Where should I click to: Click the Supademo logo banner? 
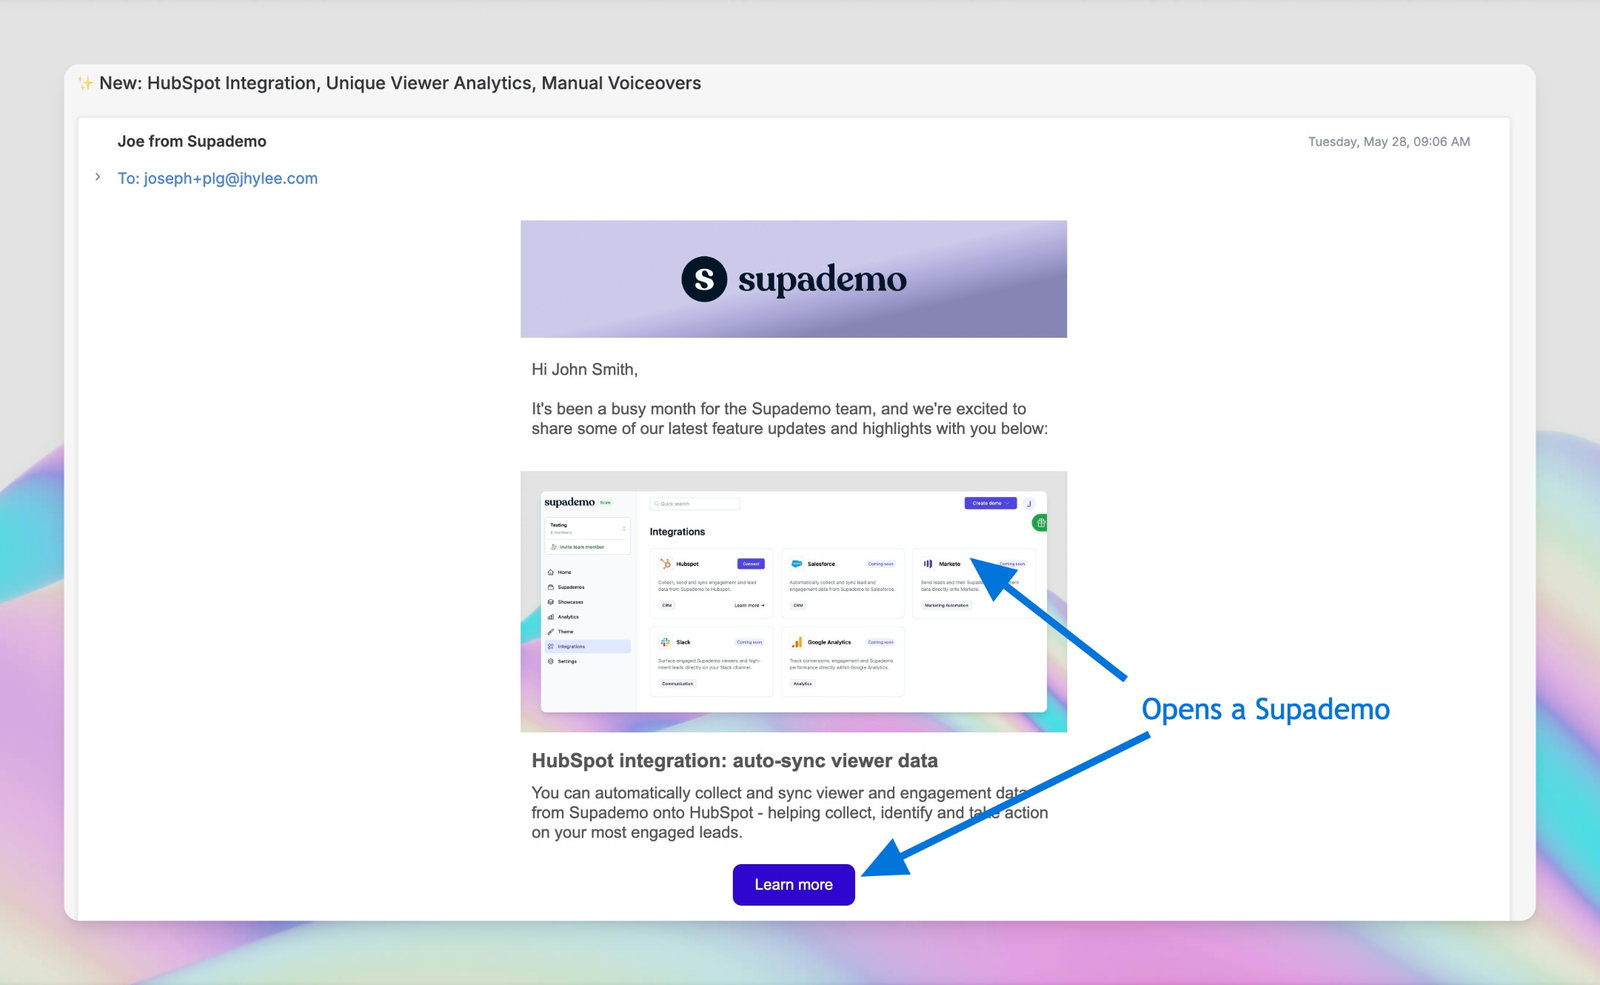click(793, 279)
